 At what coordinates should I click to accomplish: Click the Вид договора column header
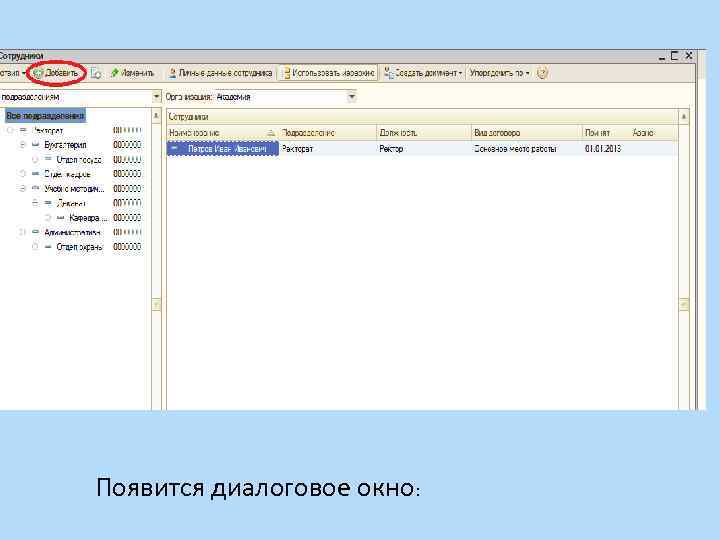[x=527, y=133]
